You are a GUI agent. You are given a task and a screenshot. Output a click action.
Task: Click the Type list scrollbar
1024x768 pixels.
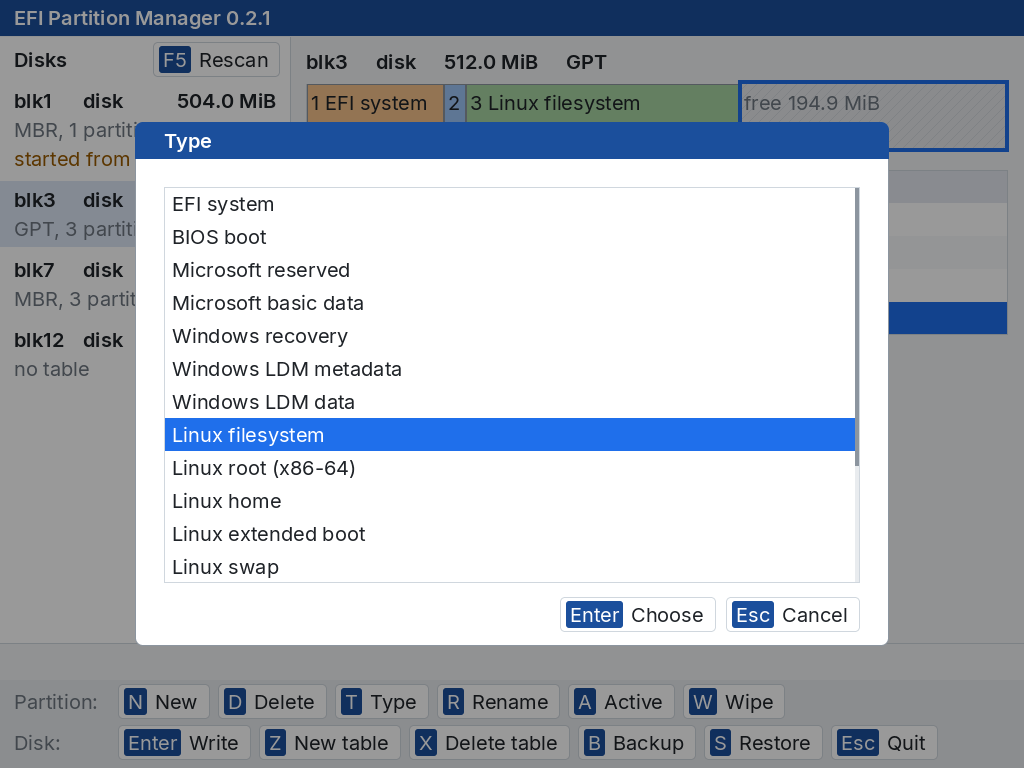(x=857, y=327)
